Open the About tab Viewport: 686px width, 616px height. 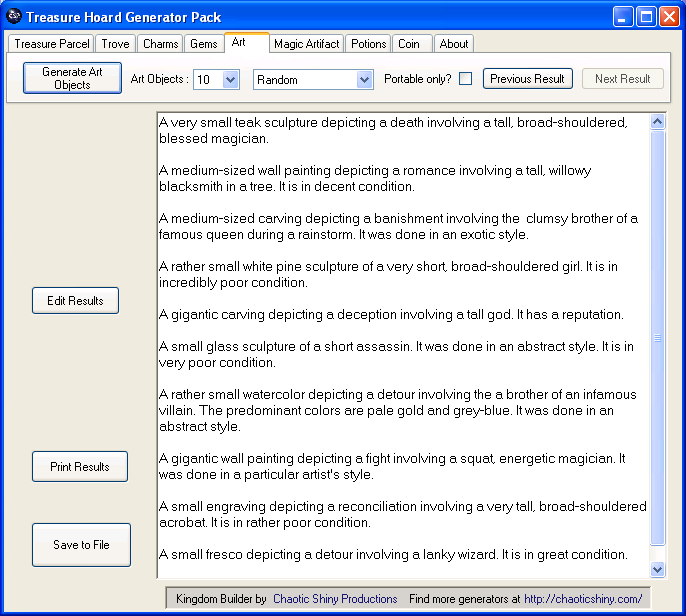(x=454, y=44)
